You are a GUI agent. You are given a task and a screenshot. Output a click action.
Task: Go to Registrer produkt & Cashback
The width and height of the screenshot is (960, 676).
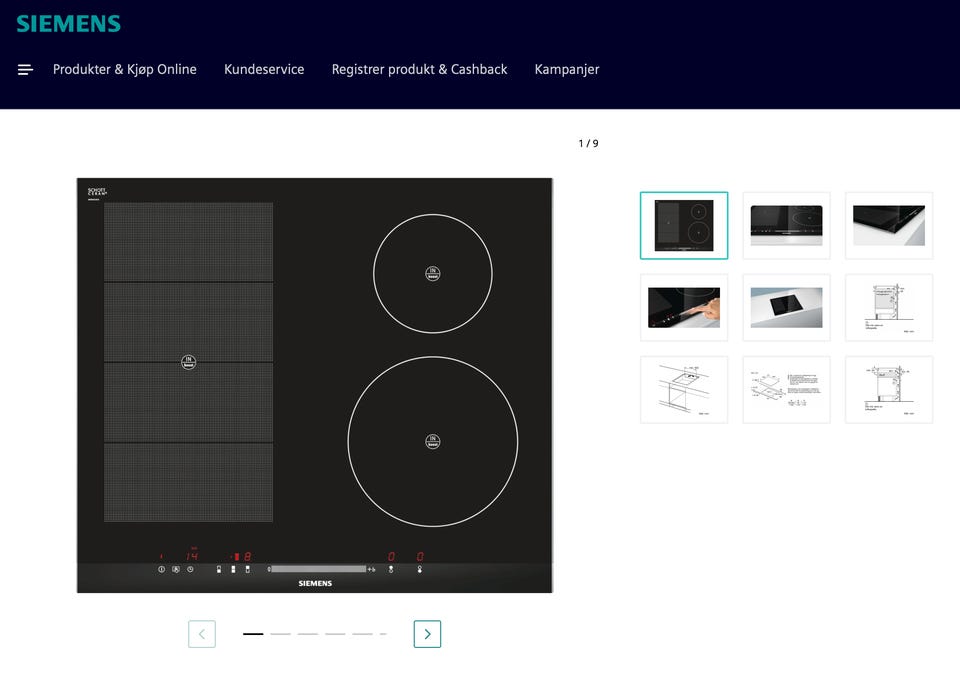click(419, 70)
